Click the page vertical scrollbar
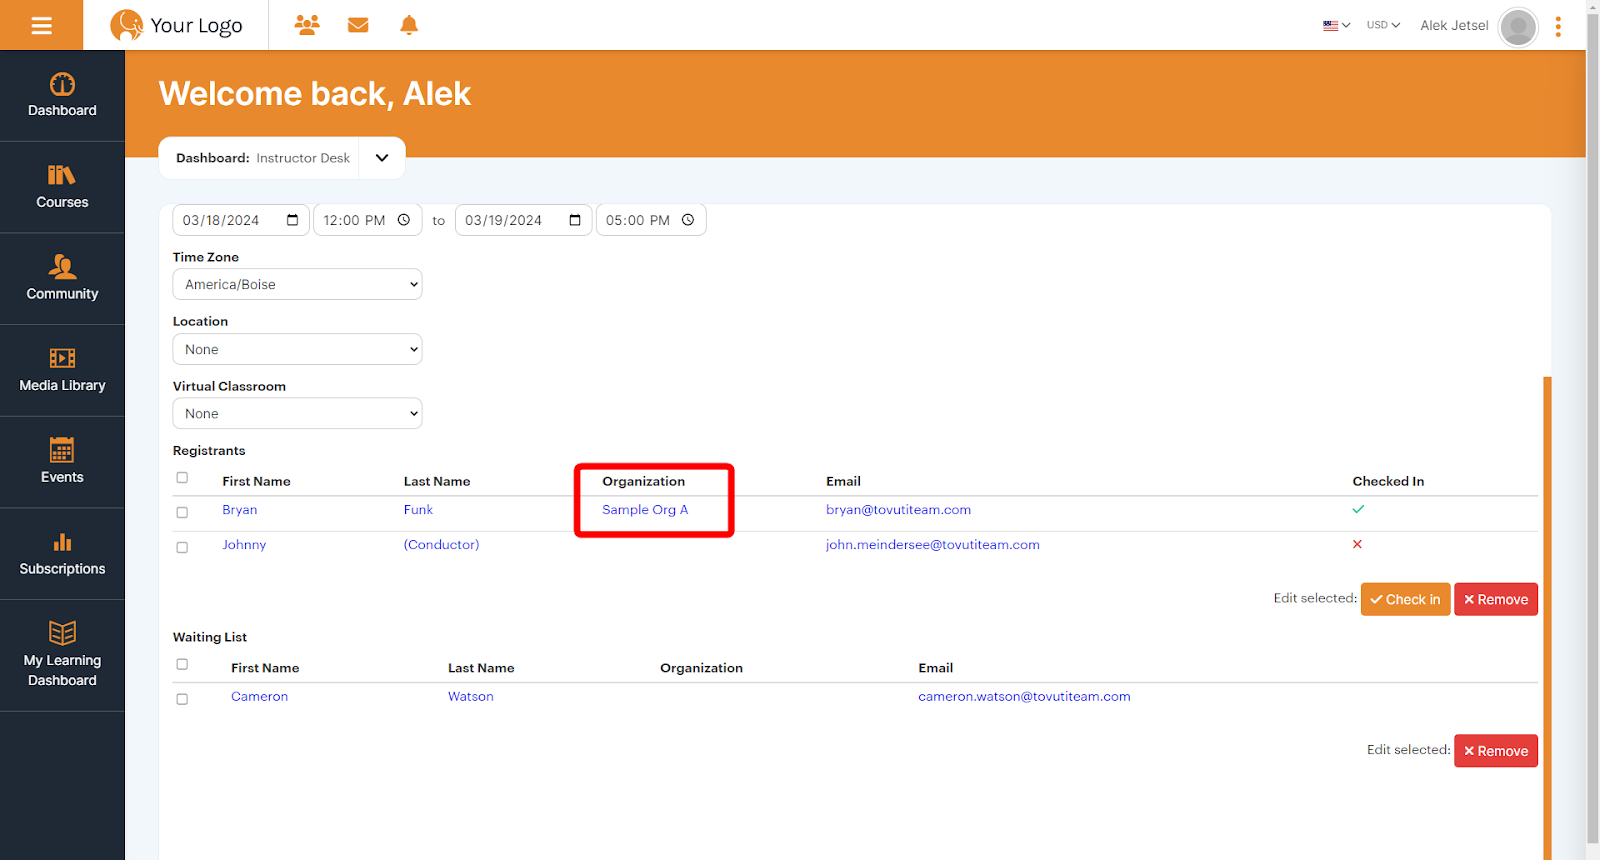1600x860 pixels. tap(1593, 430)
